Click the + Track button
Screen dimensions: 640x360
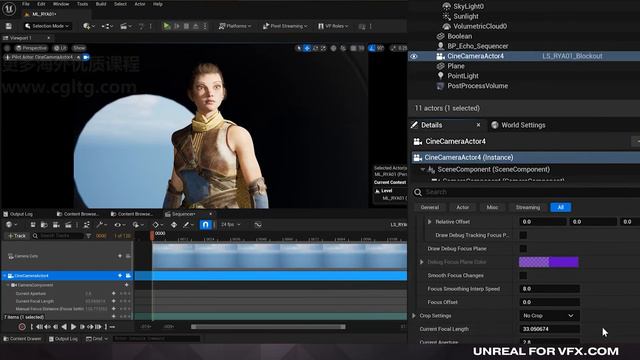(17, 236)
